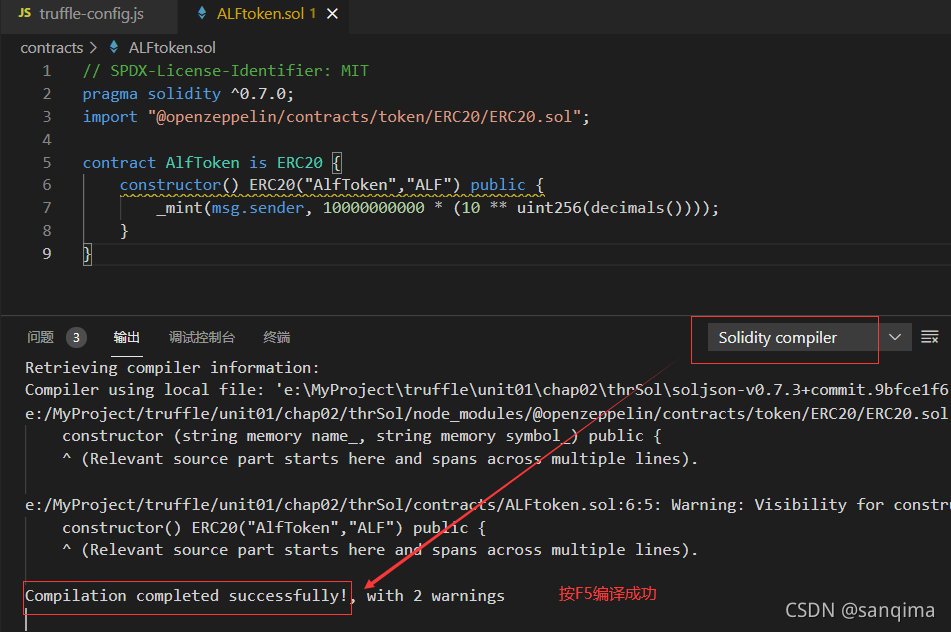Click line number 9 in the gutter
This screenshot has width=951, height=632.
click(47, 254)
